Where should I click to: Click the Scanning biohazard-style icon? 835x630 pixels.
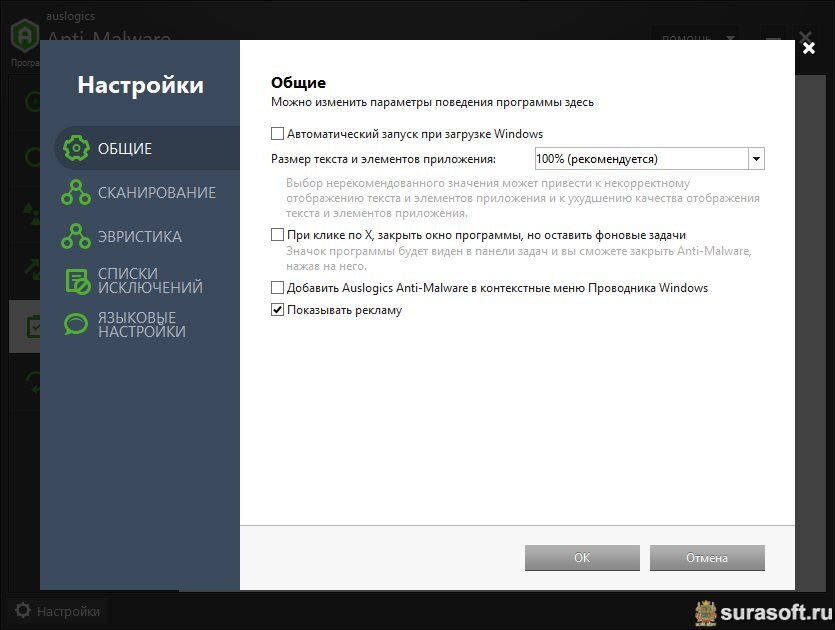click(76, 192)
